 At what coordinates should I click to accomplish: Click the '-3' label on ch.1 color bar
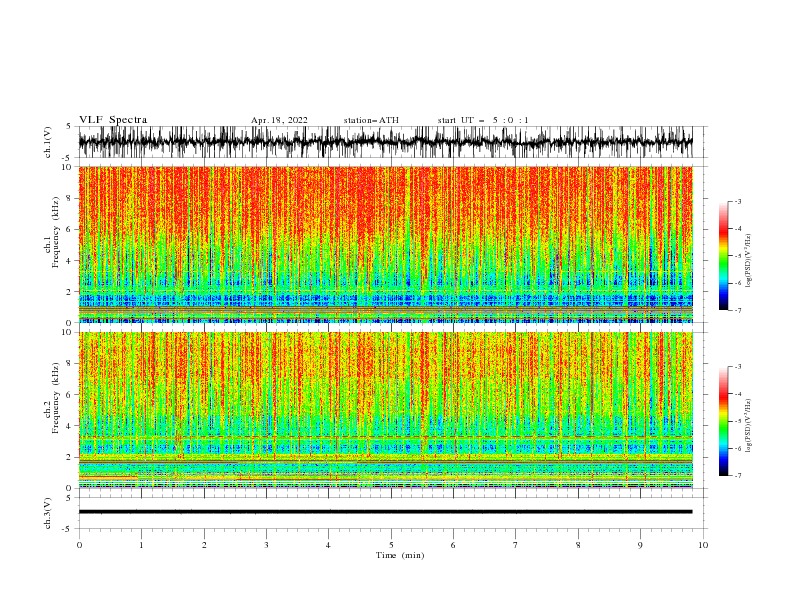pyautogui.click(x=737, y=201)
